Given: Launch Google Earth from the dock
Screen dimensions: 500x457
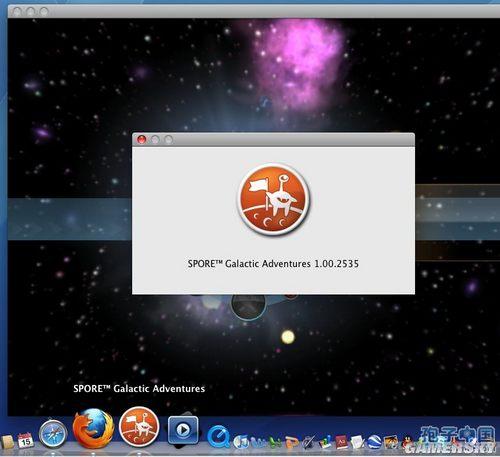Looking at the screenshot, I should tap(374, 442).
